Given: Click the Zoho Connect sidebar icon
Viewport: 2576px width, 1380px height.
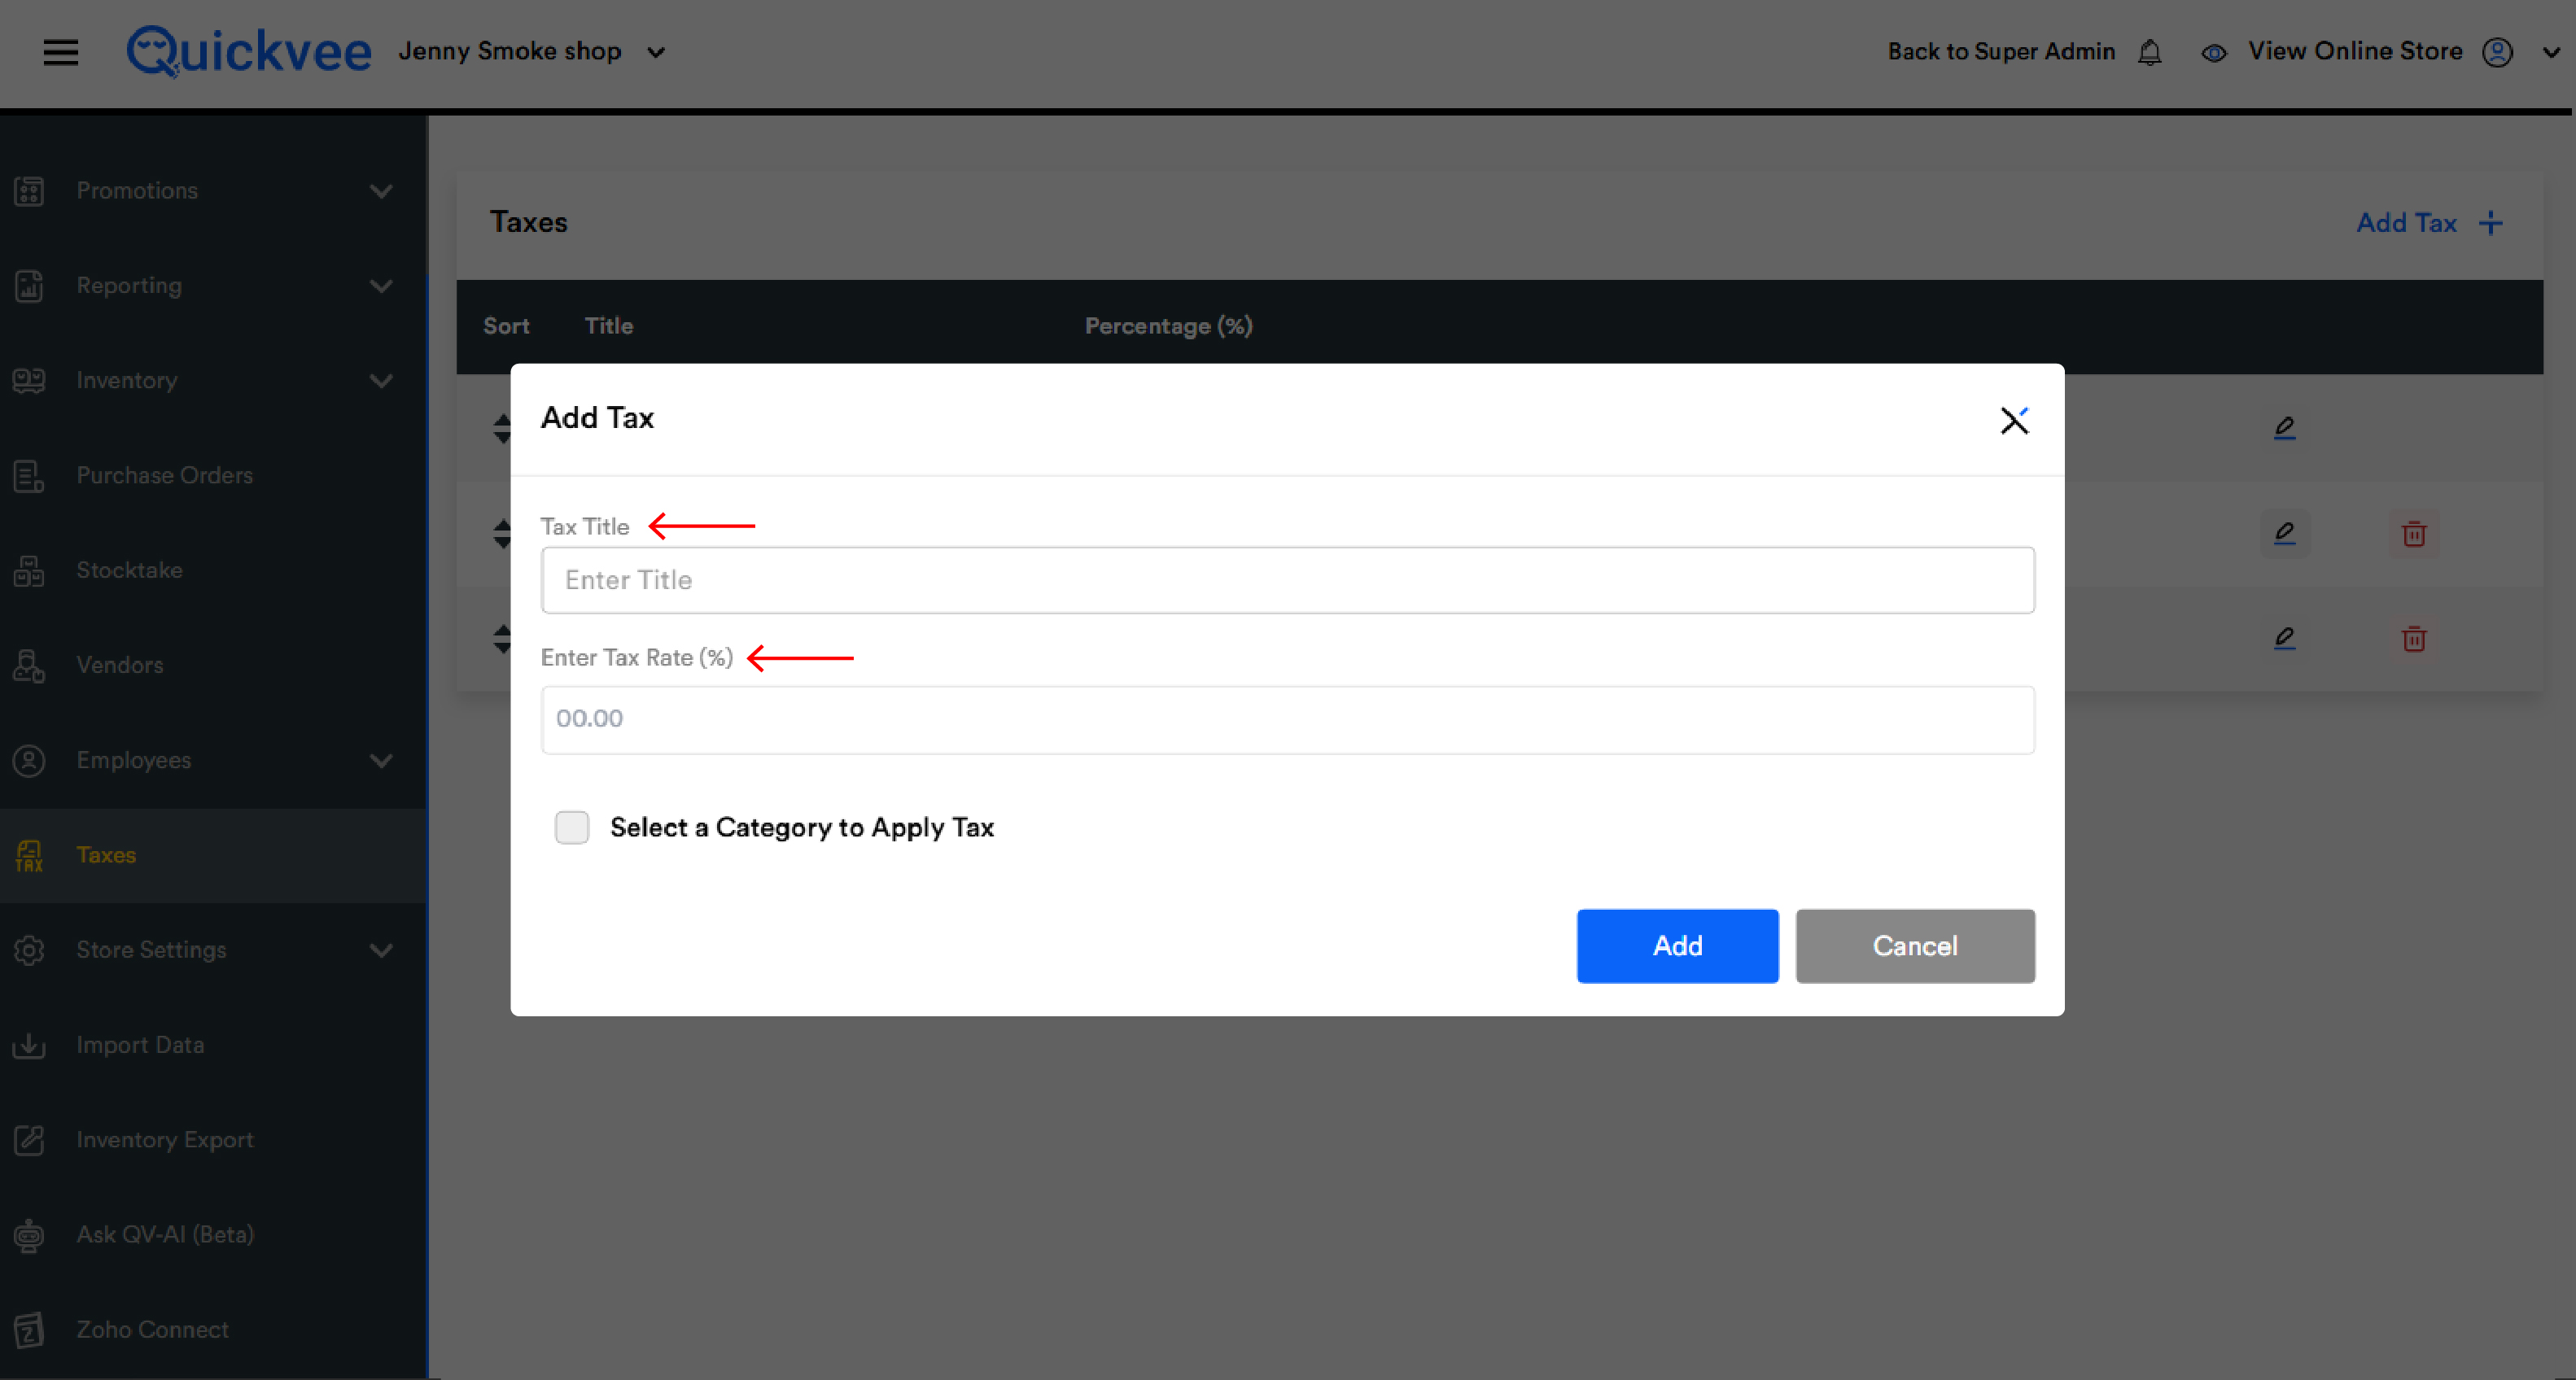Looking at the screenshot, I should (29, 1330).
